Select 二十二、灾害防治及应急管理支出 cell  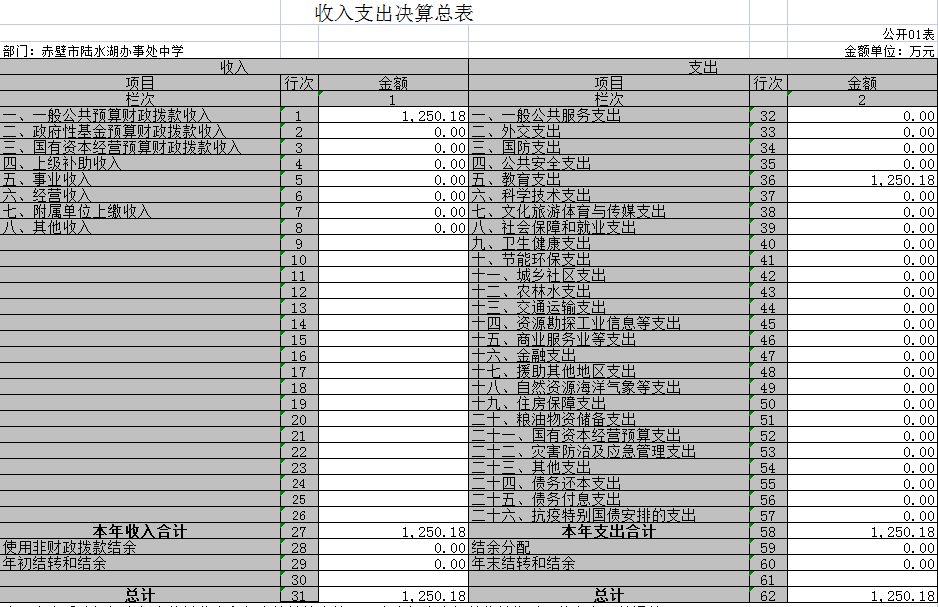click(609, 452)
